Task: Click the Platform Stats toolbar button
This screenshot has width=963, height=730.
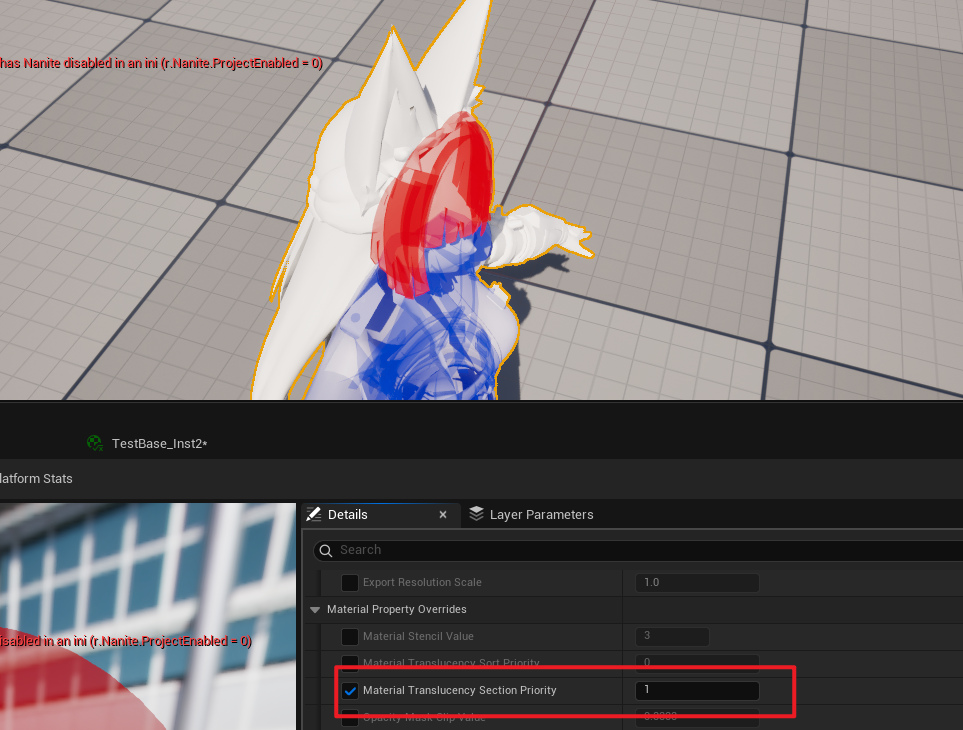Action: [x=36, y=479]
